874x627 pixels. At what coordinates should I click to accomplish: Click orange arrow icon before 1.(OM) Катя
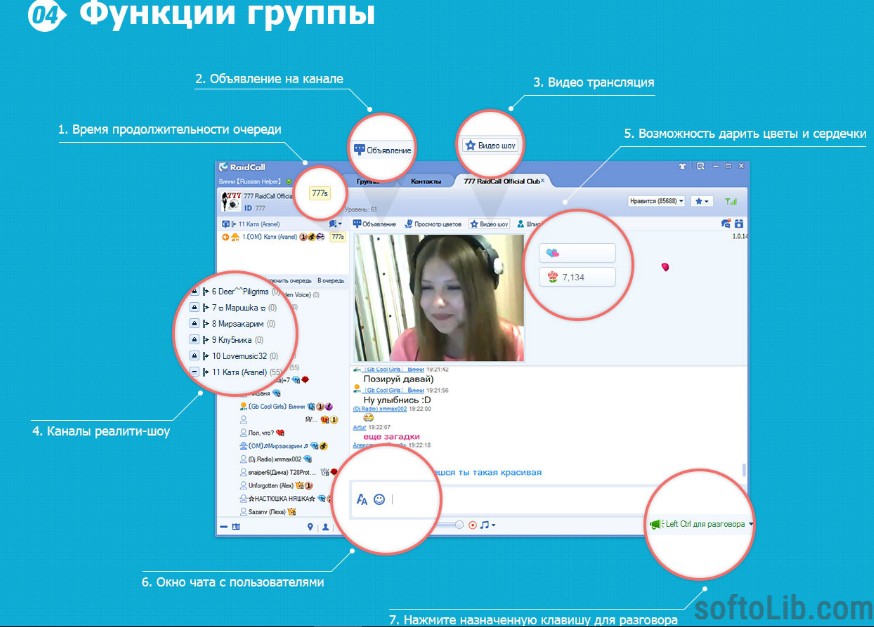tap(226, 237)
